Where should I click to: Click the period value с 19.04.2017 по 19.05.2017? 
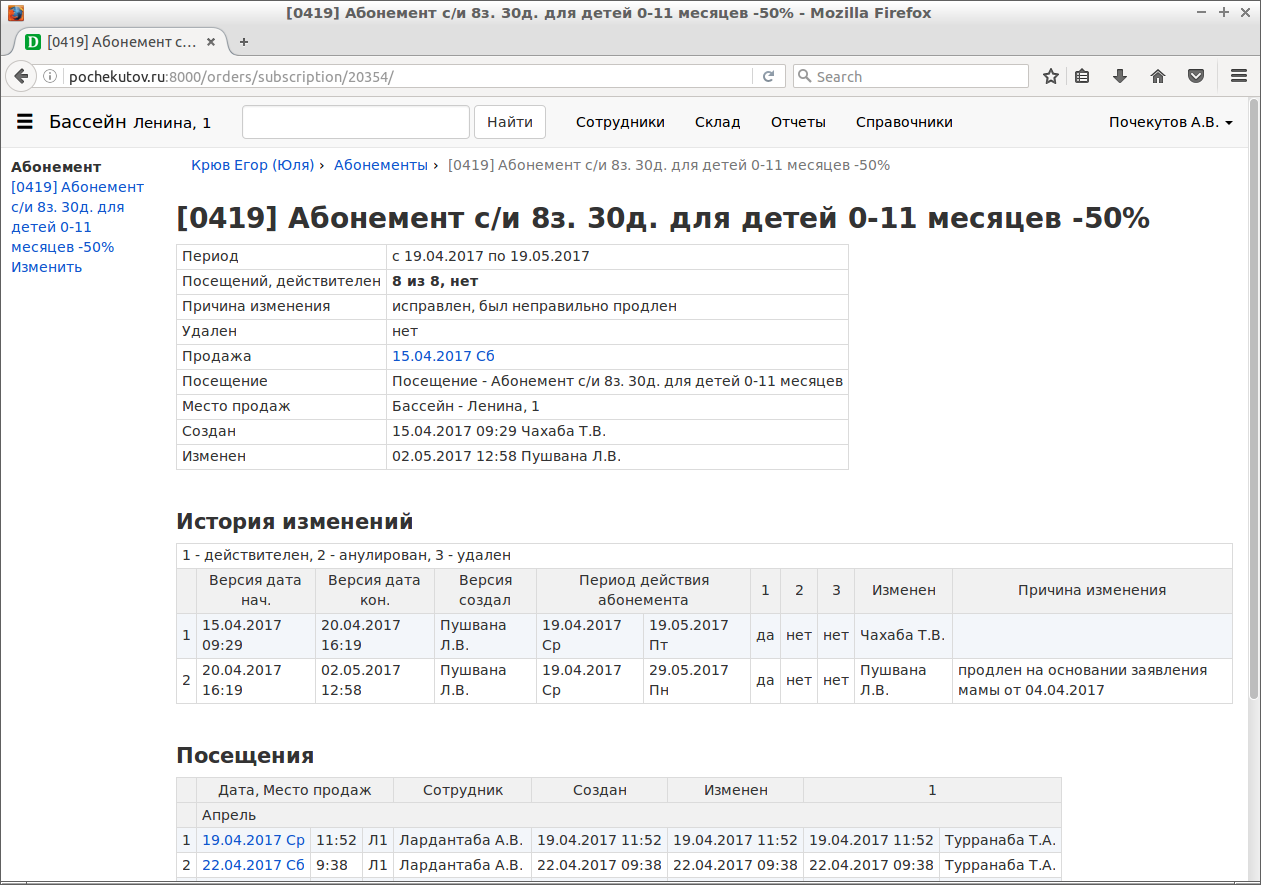pyautogui.click(x=491, y=256)
